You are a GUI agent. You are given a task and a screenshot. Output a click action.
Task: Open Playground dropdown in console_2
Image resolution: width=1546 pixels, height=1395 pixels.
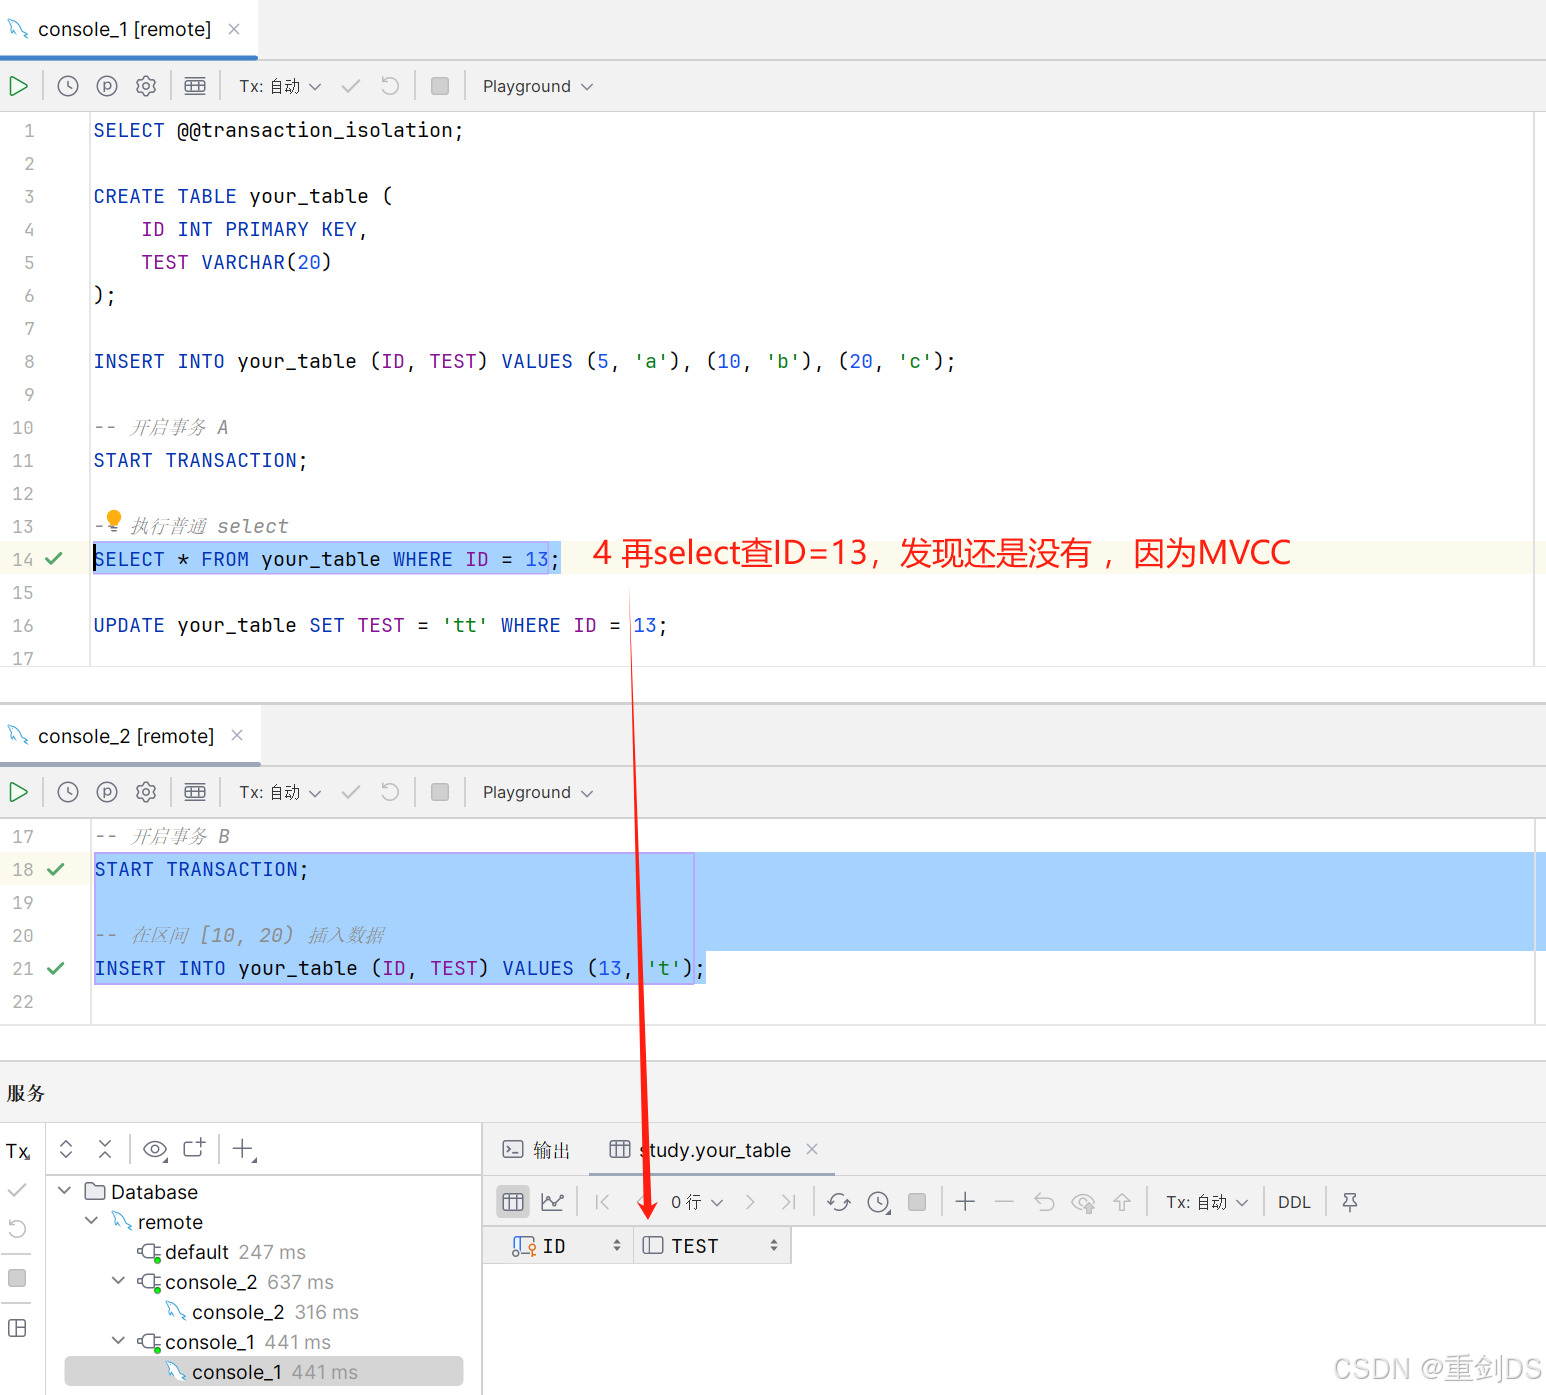point(538,792)
